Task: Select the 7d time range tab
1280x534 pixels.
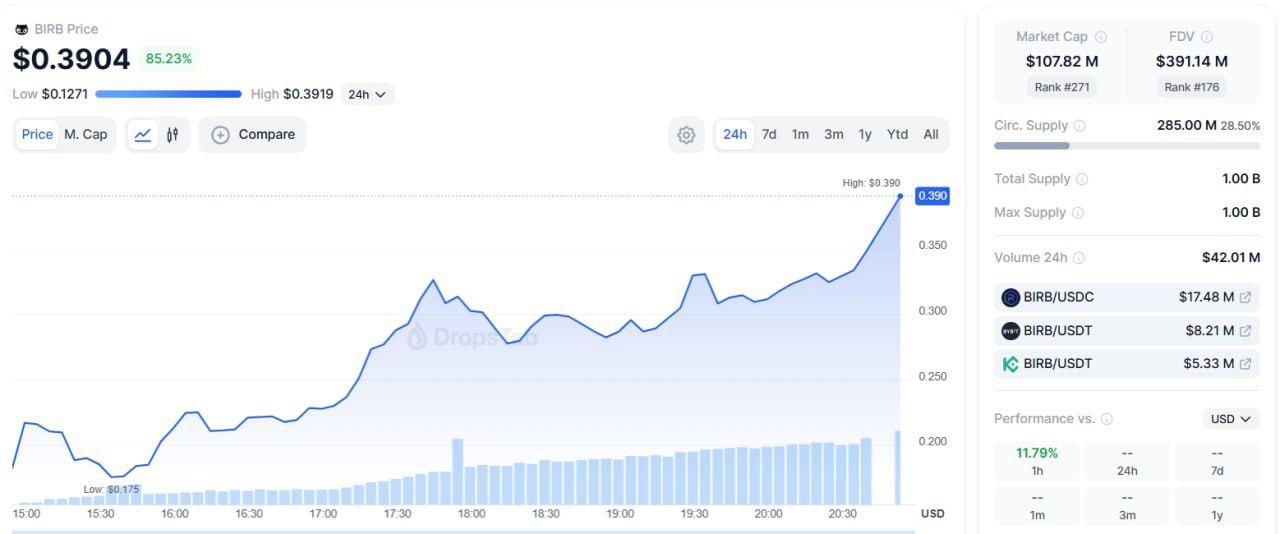Action: pos(769,135)
